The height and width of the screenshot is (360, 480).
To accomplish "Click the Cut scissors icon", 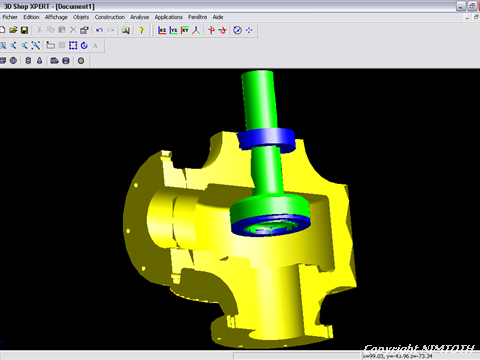I will (39, 30).
